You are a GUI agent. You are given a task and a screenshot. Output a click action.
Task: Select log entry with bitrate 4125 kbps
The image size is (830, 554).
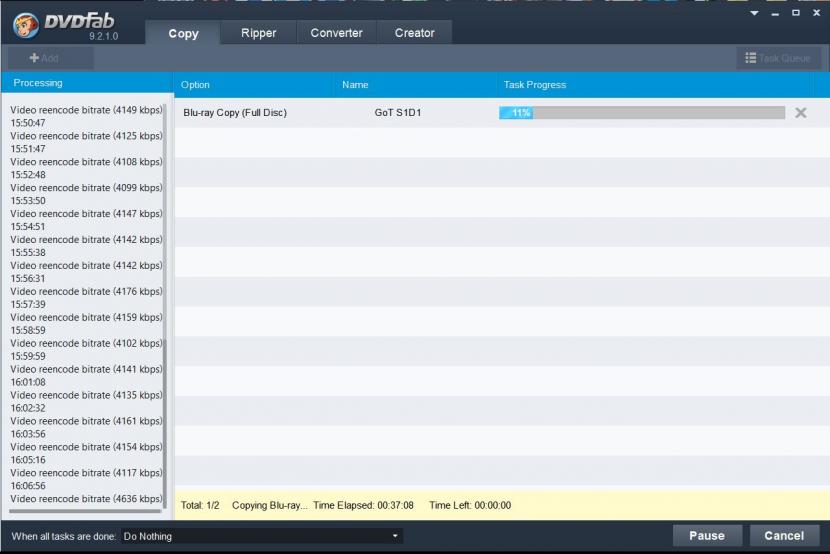coord(86,136)
